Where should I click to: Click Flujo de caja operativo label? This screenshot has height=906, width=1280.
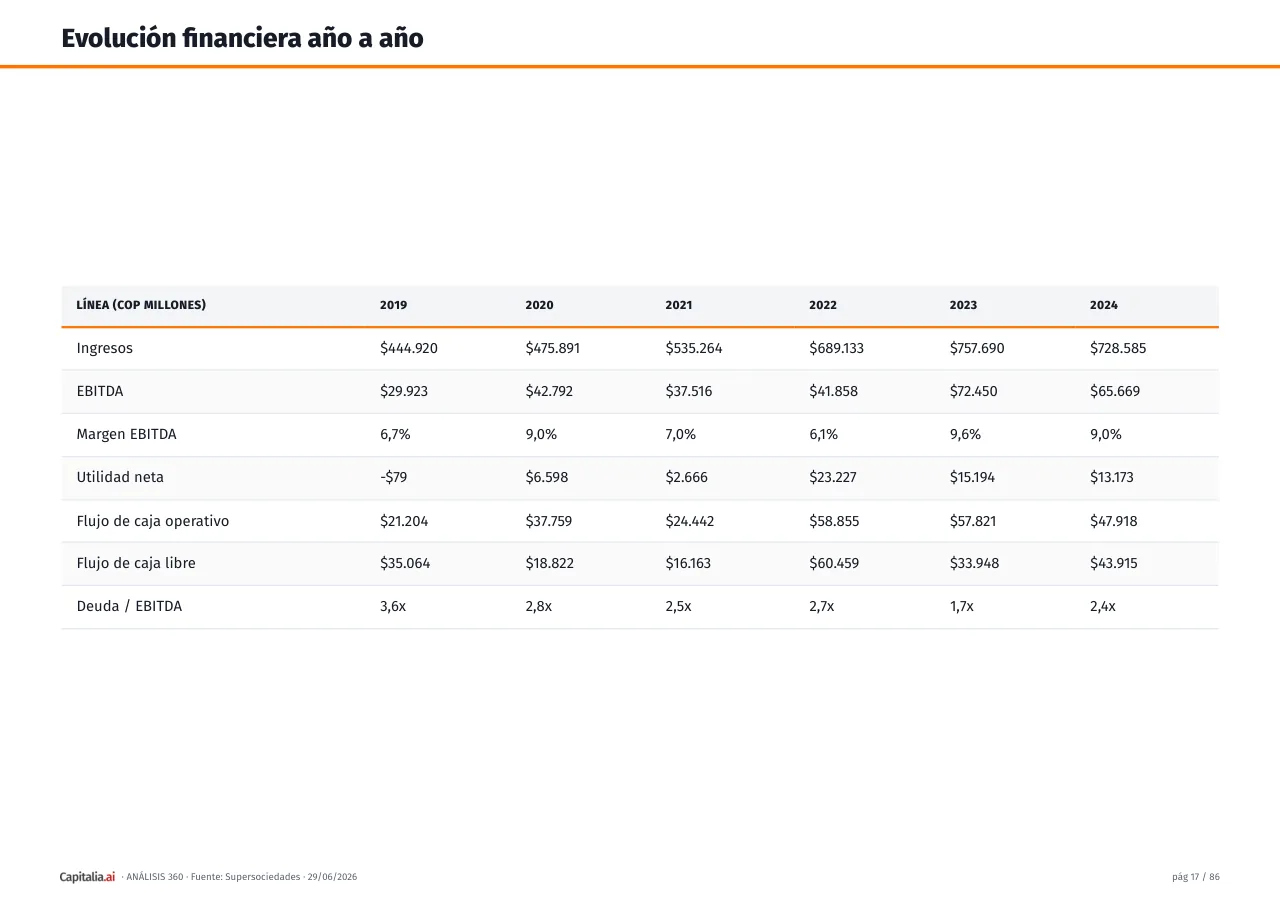click(x=153, y=521)
